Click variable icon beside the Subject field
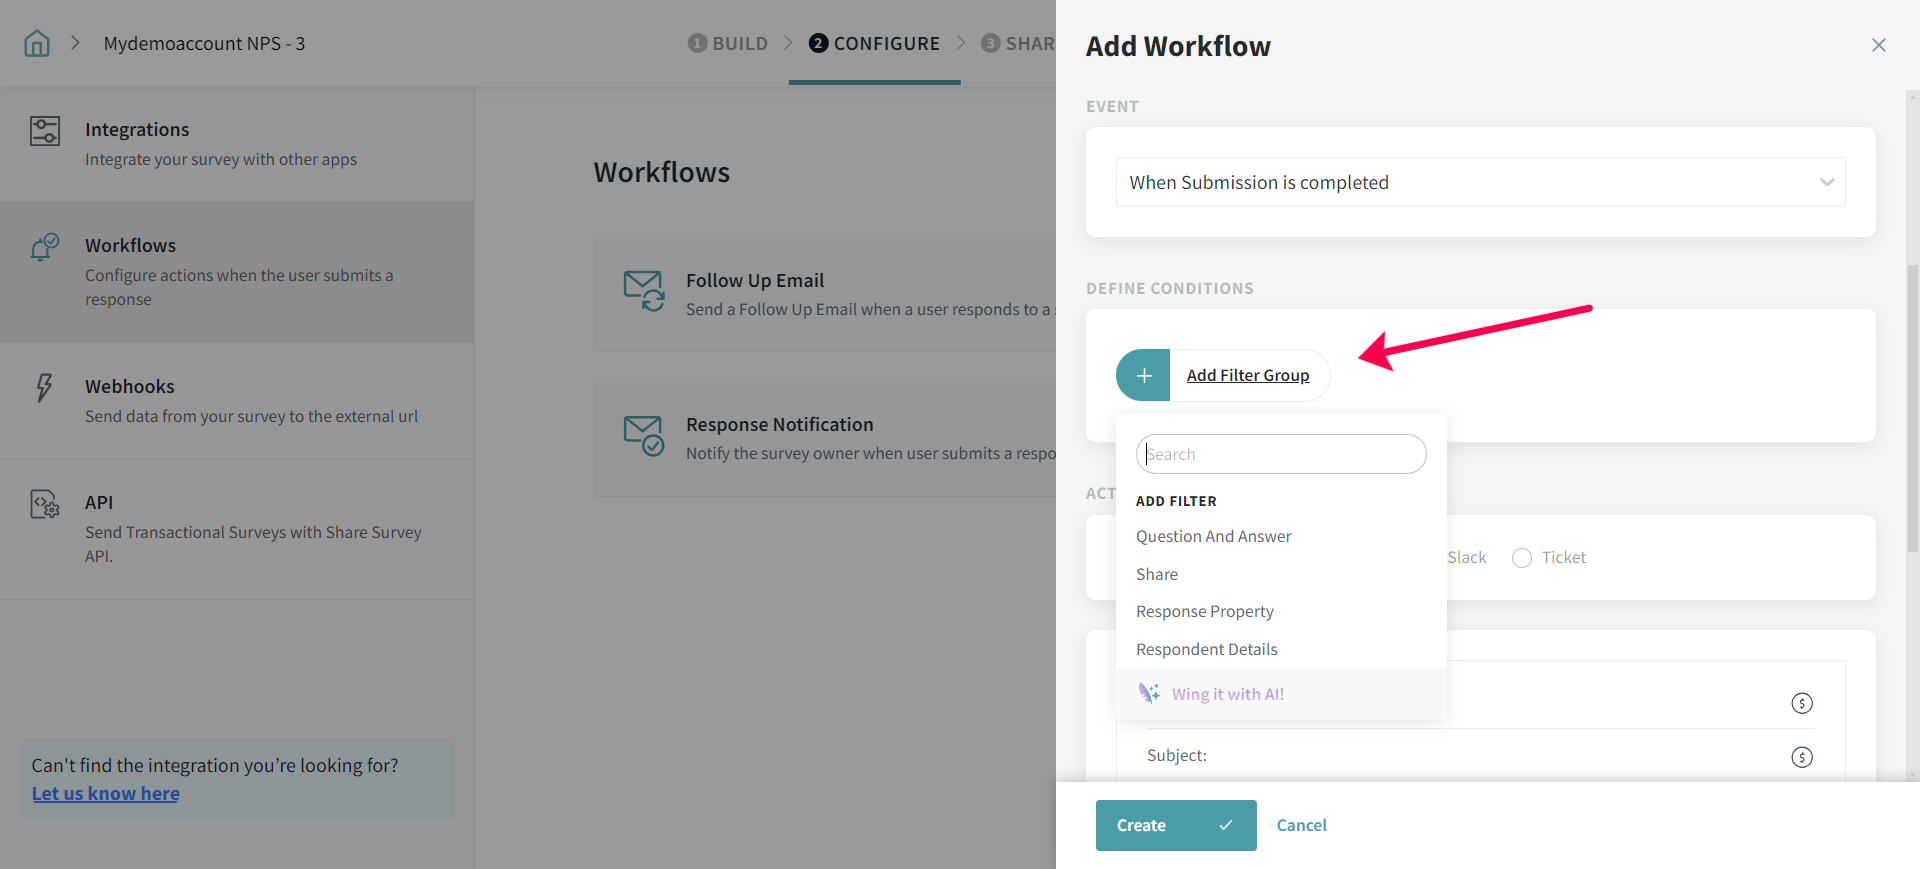Screen dimensions: 1920x869 [x=1801, y=757]
